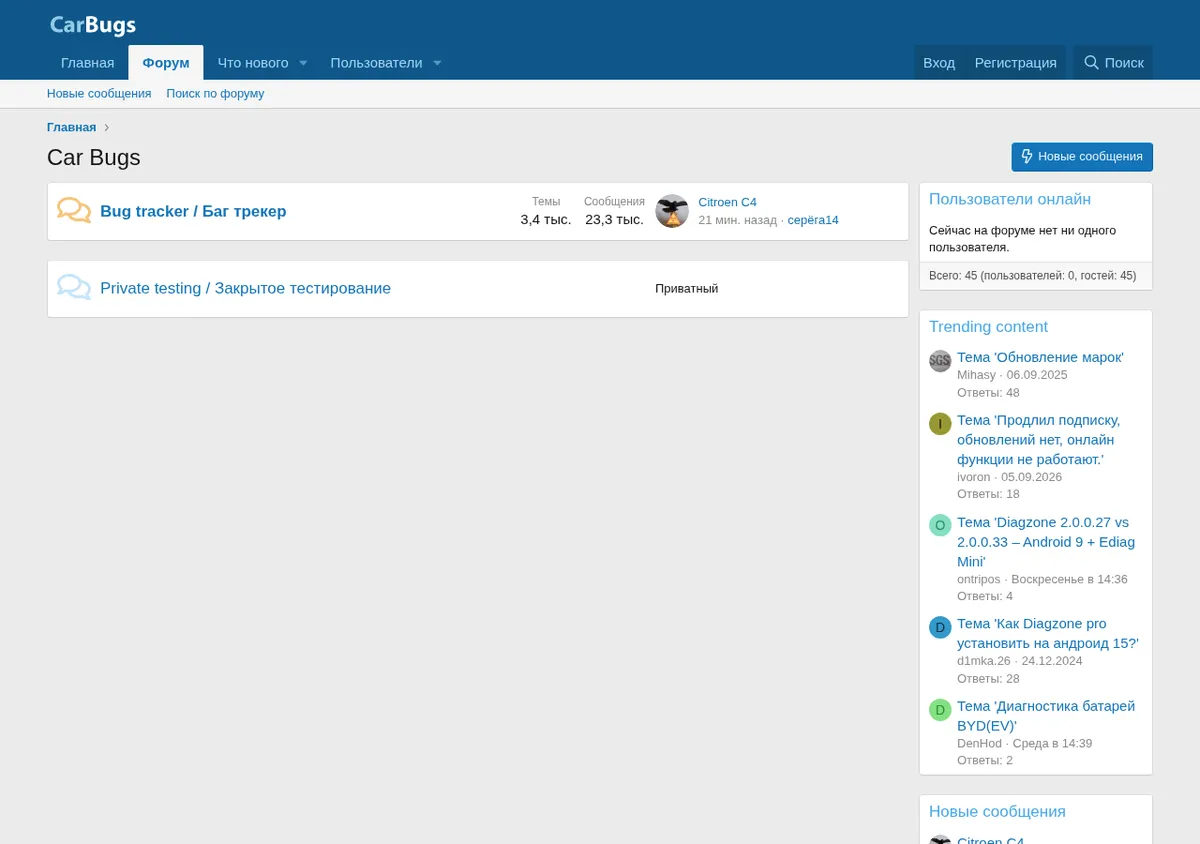Click DenHod's green letter avatar

click(940, 710)
